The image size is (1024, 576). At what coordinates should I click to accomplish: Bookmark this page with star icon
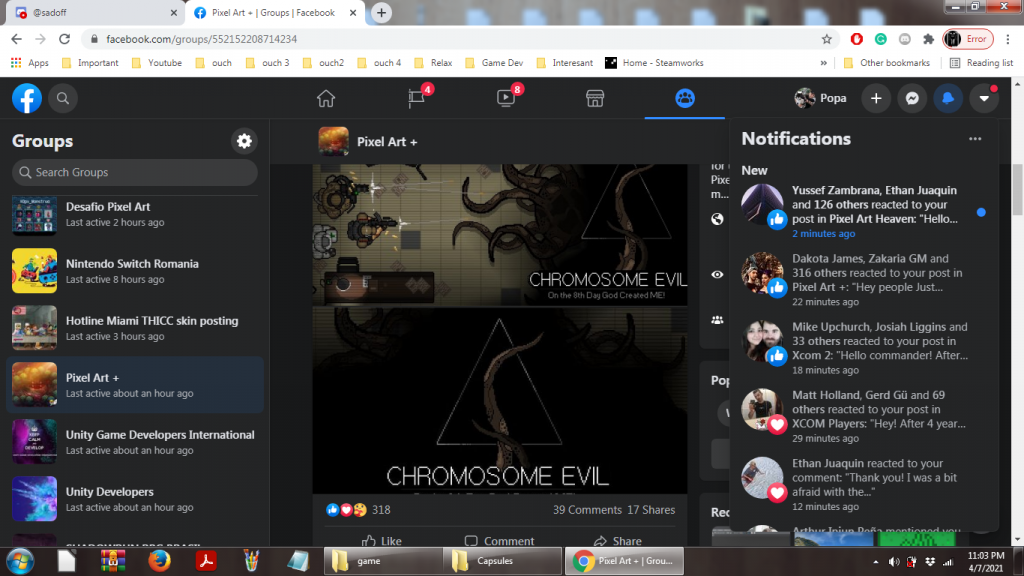click(x=826, y=39)
